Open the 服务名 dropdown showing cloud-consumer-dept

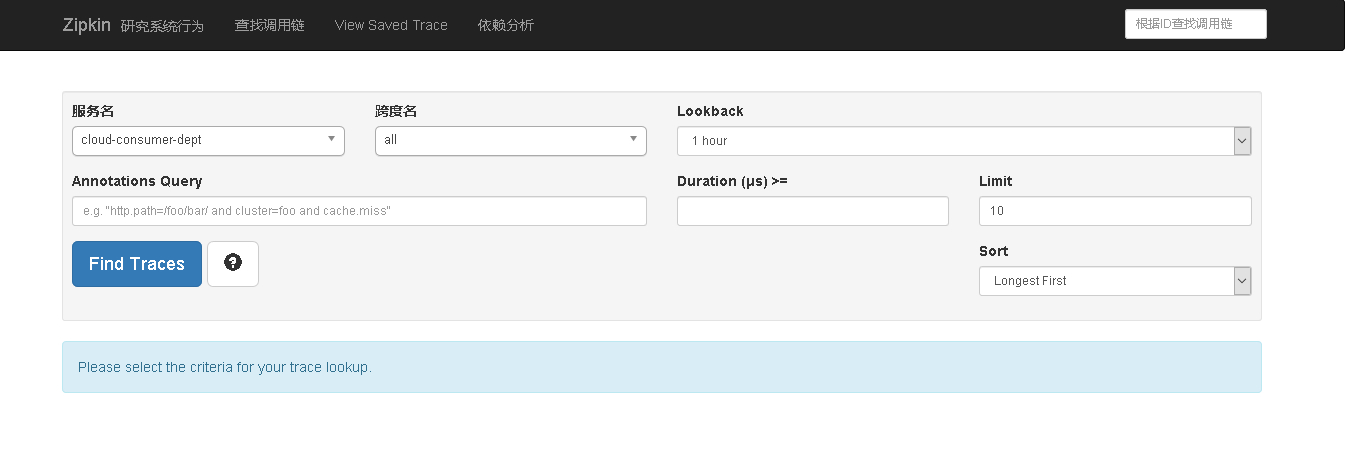tap(208, 140)
